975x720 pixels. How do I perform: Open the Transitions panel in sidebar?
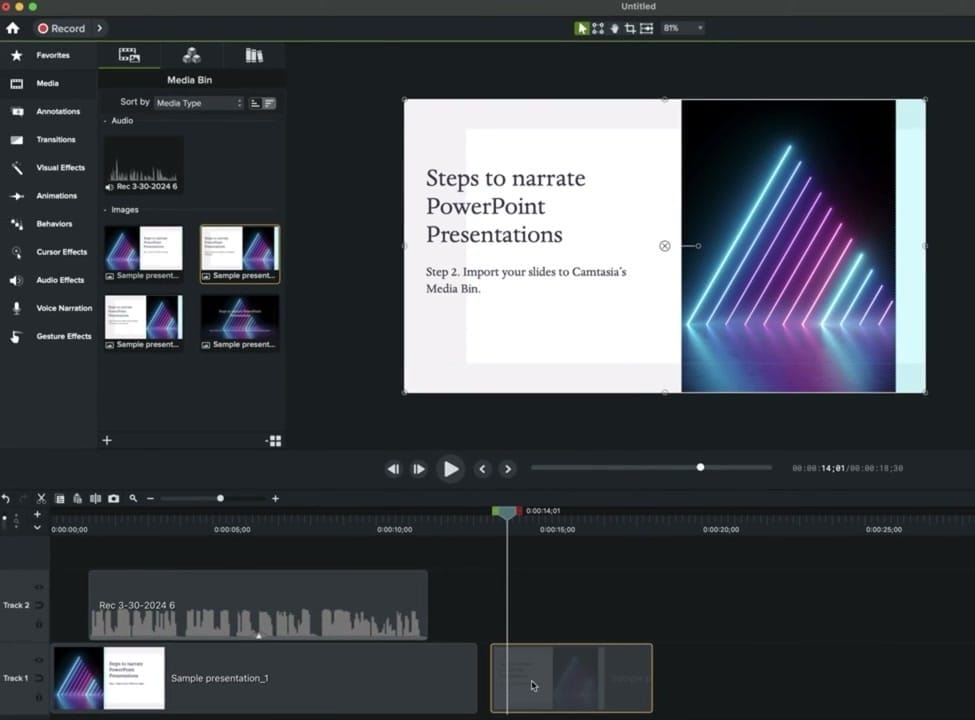coord(56,140)
